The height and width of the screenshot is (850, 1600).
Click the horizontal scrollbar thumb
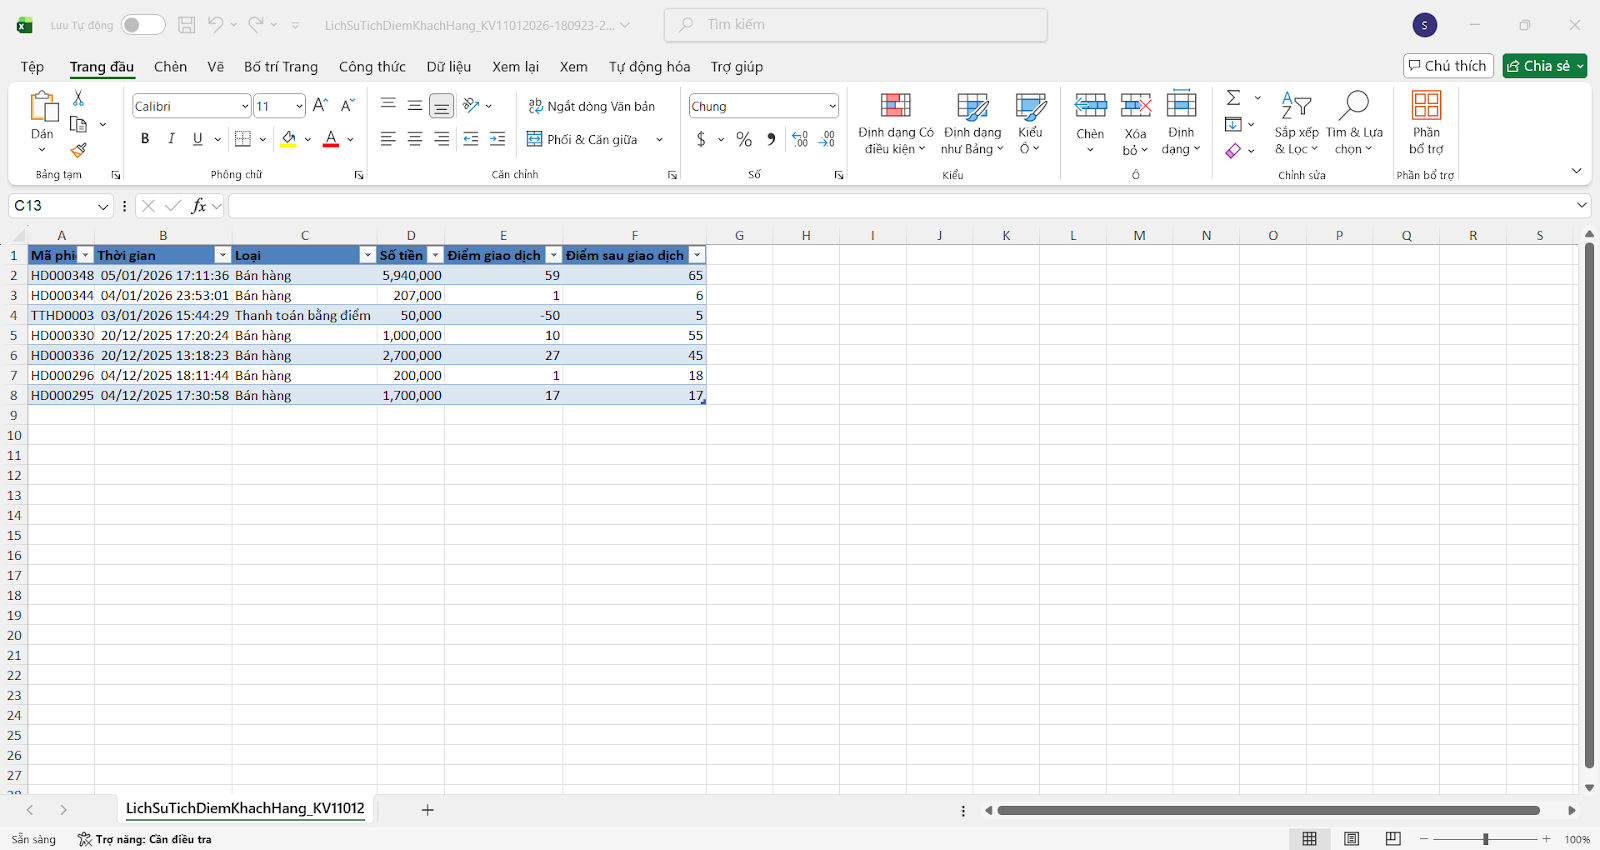(1268, 810)
